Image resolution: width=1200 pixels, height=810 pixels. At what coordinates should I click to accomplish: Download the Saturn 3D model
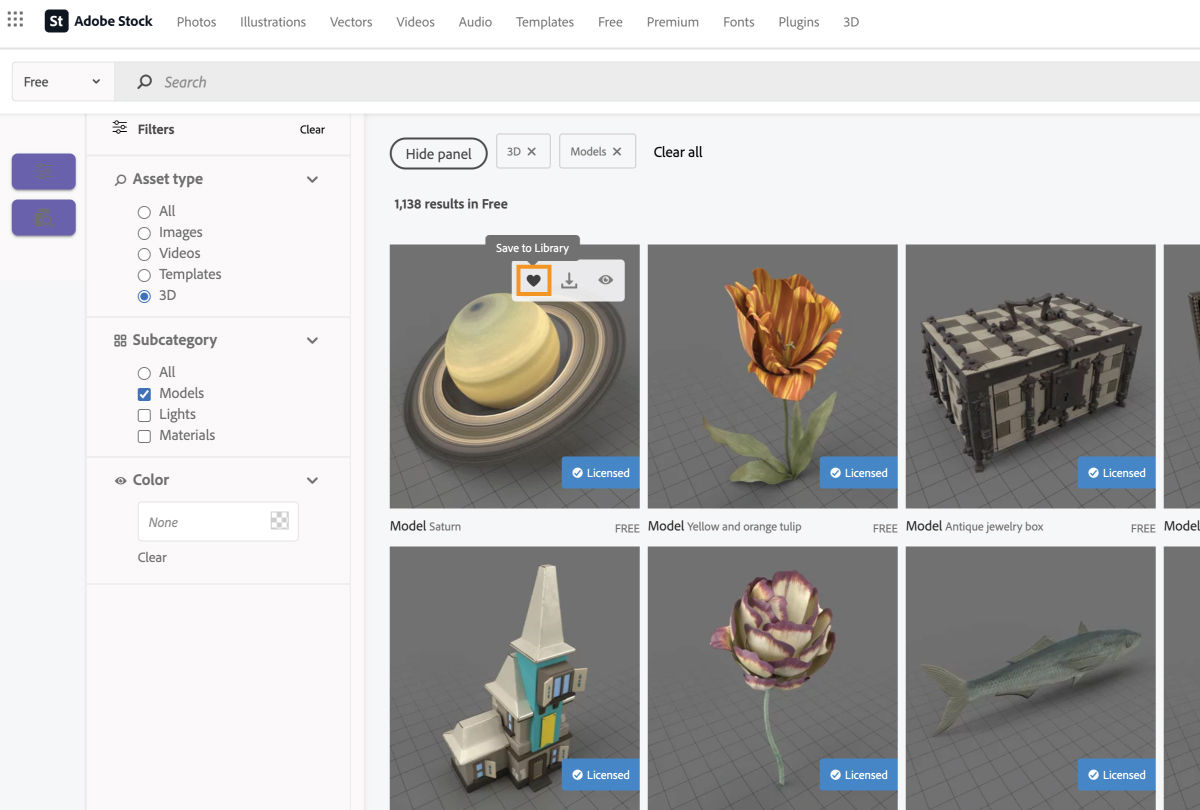pos(568,280)
